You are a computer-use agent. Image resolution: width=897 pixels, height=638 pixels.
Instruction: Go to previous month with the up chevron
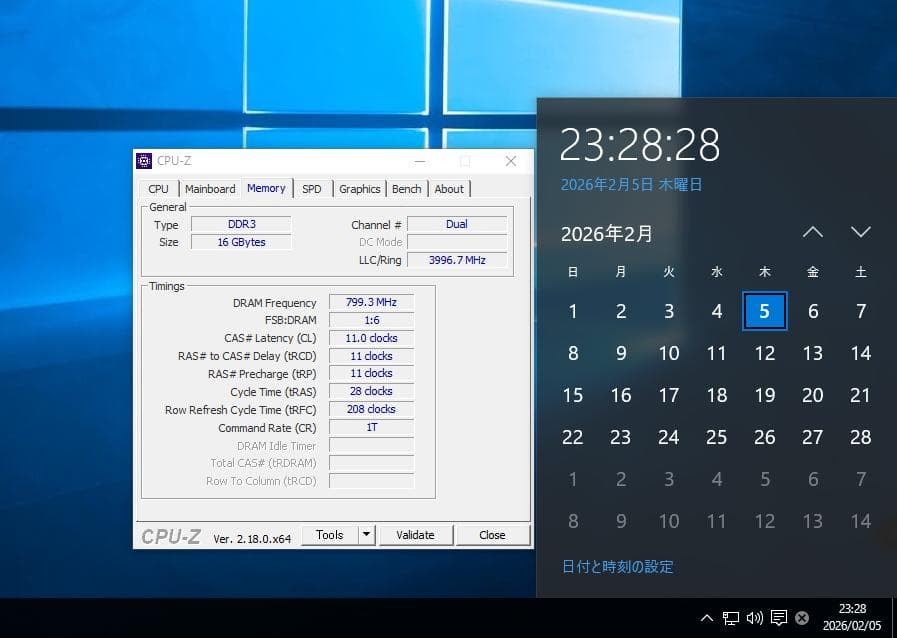coord(813,232)
